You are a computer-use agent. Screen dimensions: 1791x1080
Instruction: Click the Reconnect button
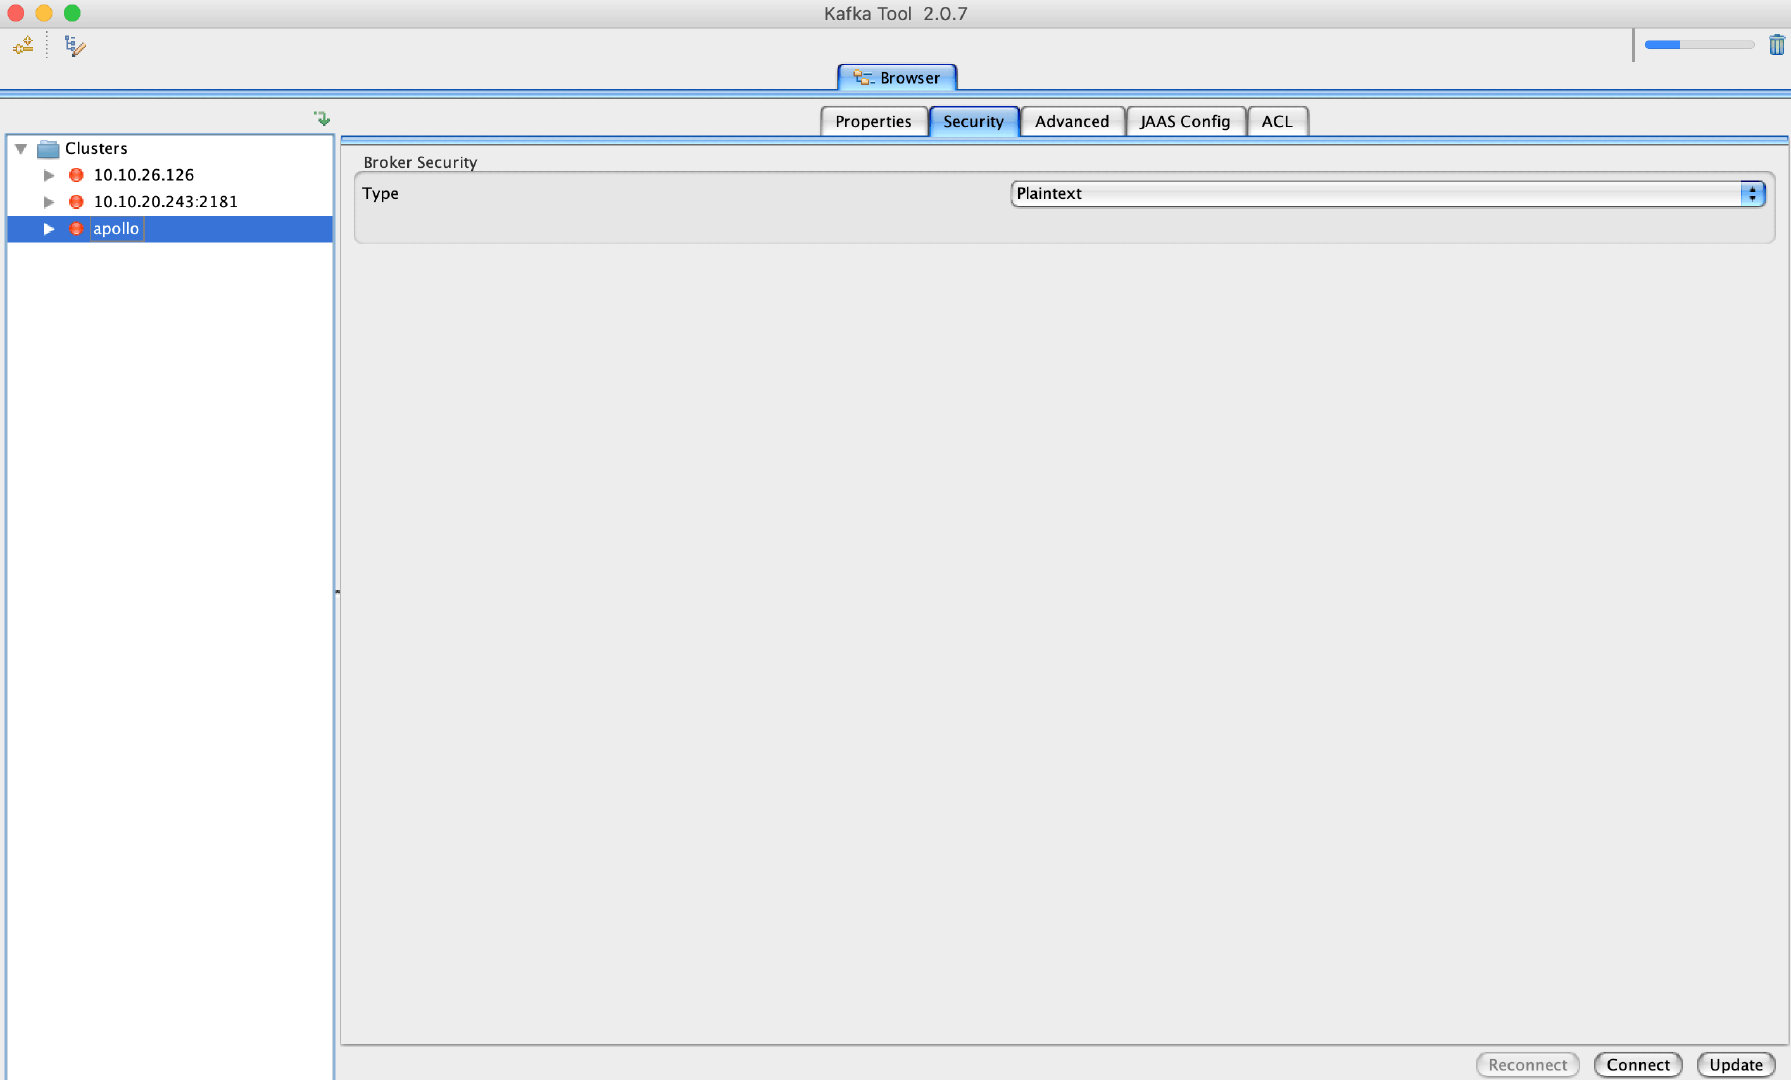click(x=1527, y=1065)
